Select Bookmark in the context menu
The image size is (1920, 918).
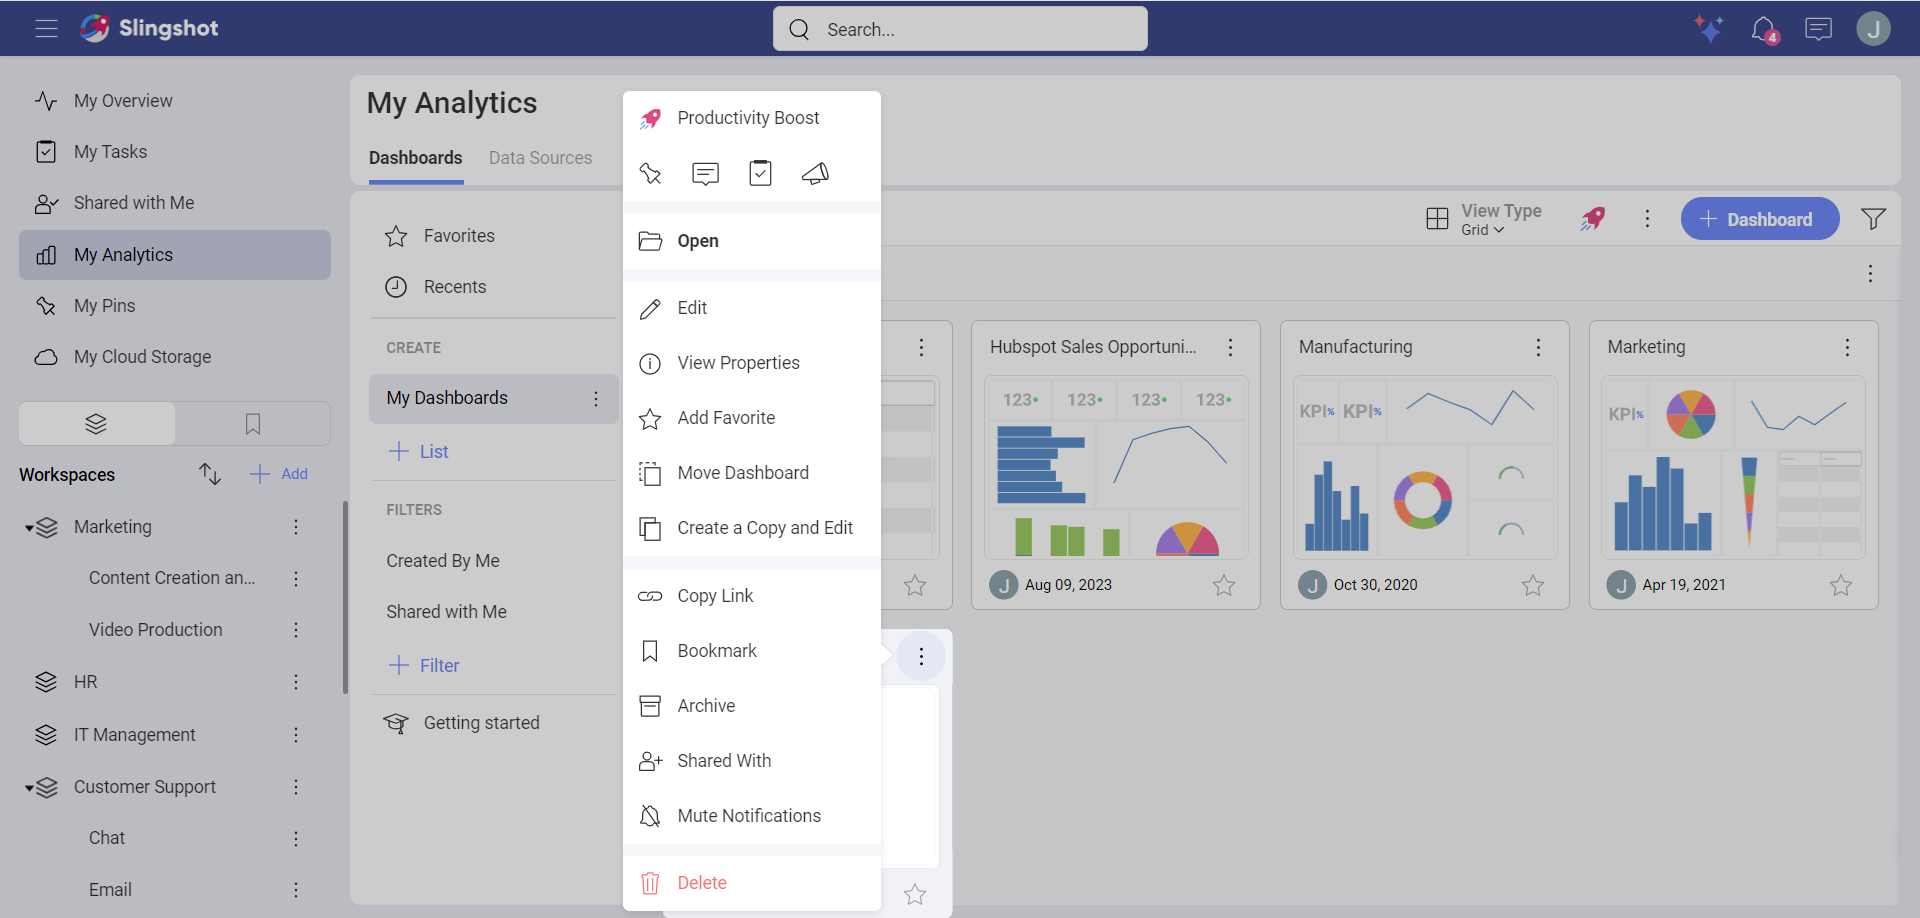coord(752,651)
